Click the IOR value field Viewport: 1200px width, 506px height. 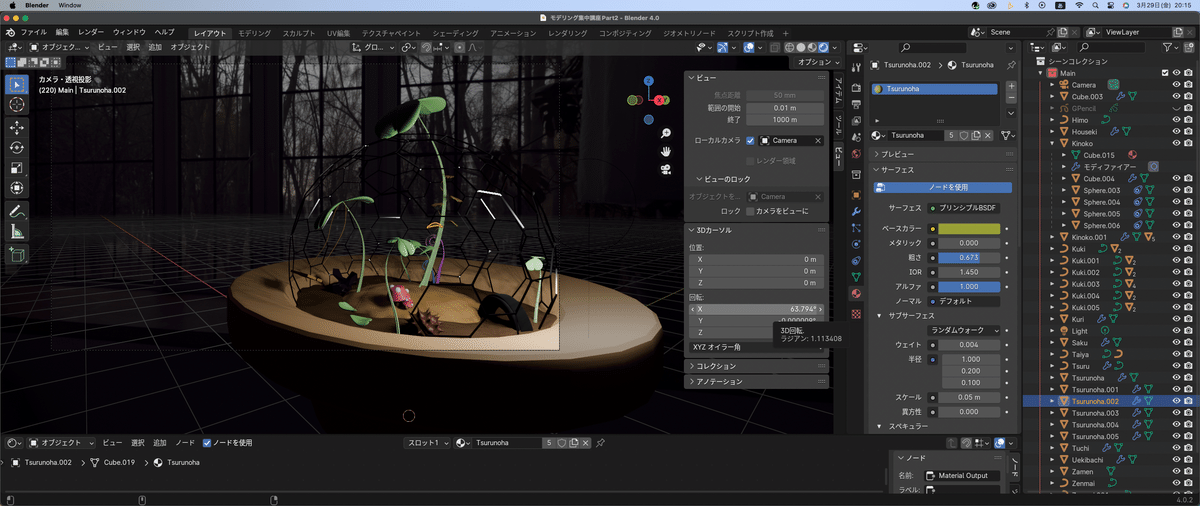pyautogui.click(x=969, y=272)
